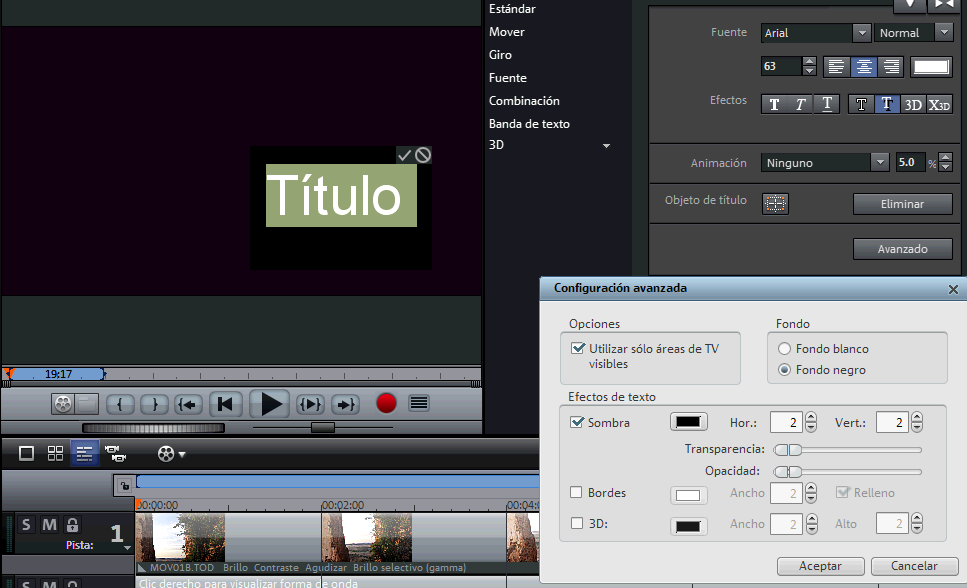967x588 pixels.
Task: Apply bold text effect
Action: (774, 104)
